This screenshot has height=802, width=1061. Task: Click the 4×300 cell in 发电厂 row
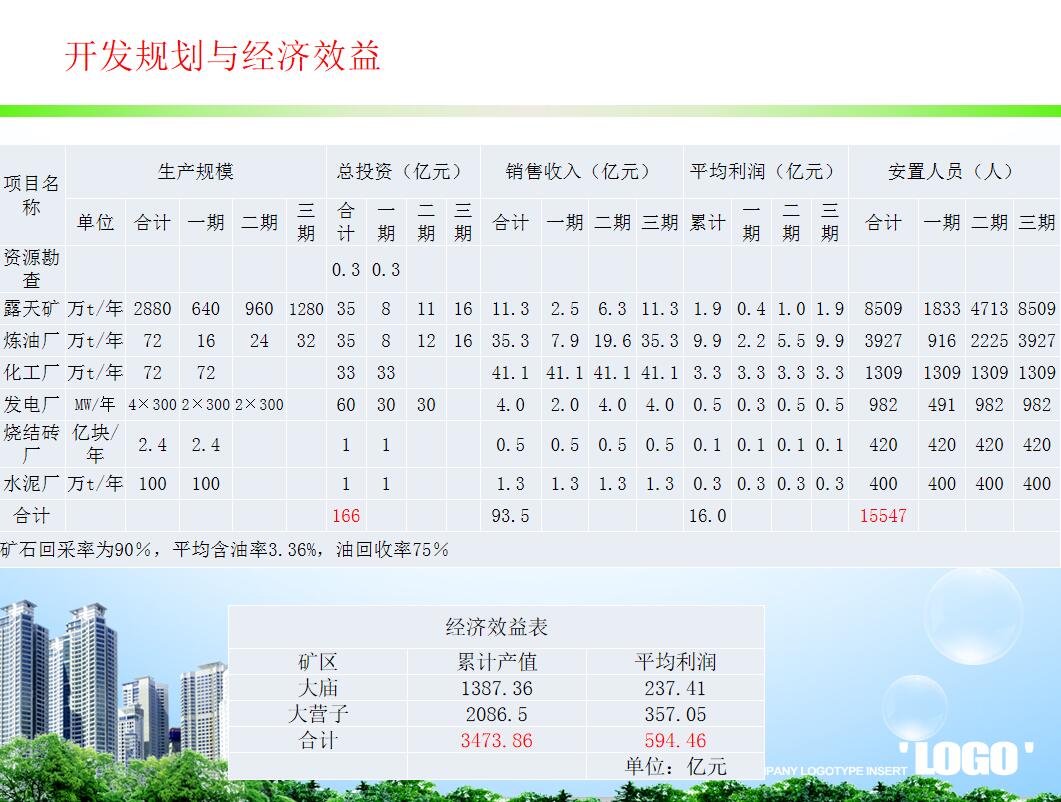pos(152,405)
